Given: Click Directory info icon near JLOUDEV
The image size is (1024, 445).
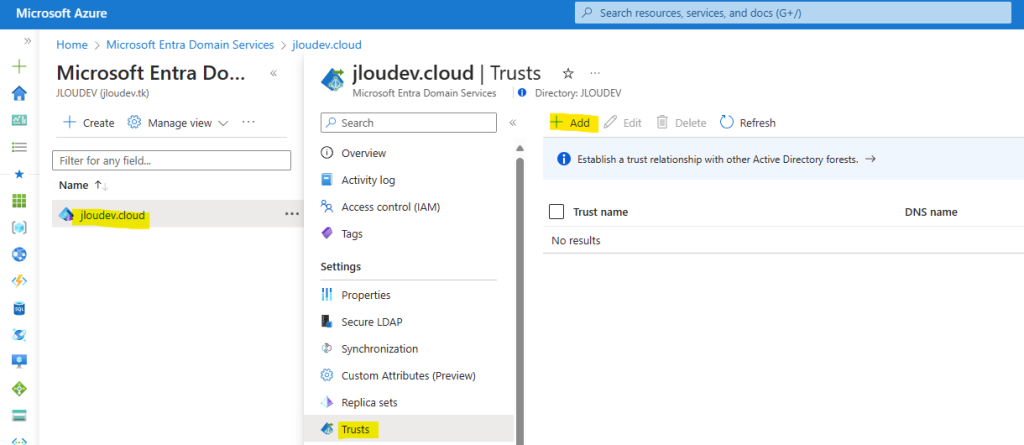Looking at the screenshot, I should pyautogui.click(x=522, y=93).
